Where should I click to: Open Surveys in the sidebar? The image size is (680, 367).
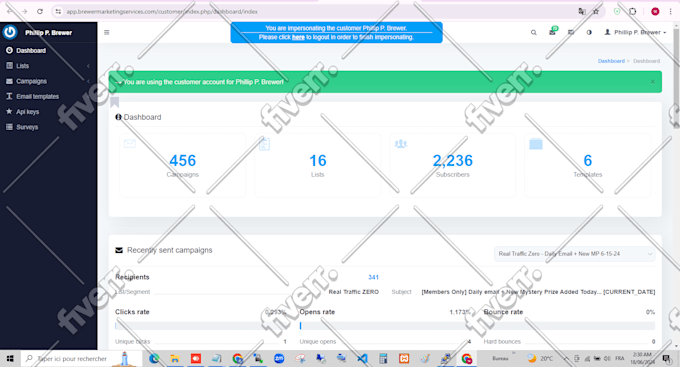coord(27,127)
